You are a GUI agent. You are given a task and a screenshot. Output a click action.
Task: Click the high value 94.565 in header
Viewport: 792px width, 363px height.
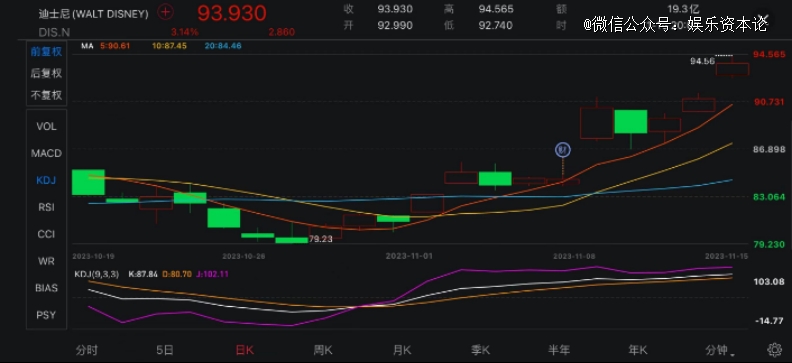coord(496,9)
